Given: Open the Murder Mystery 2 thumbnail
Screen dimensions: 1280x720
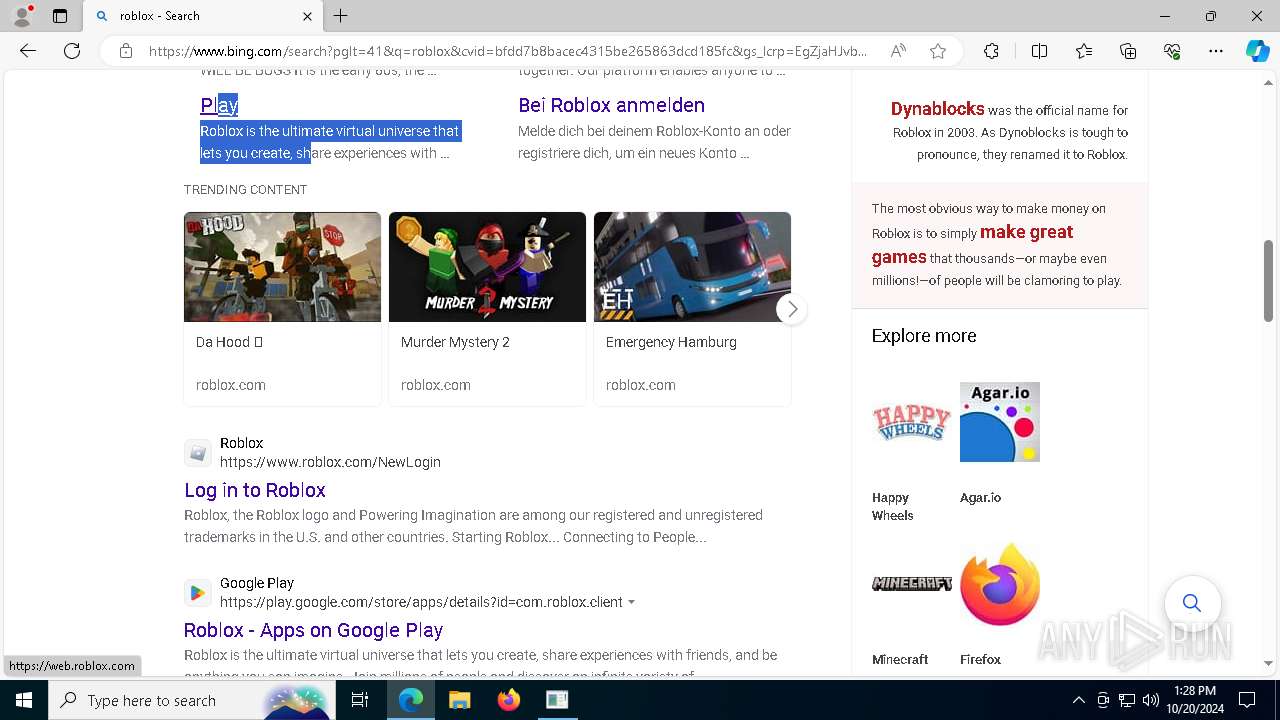Looking at the screenshot, I should [x=487, y=267].
